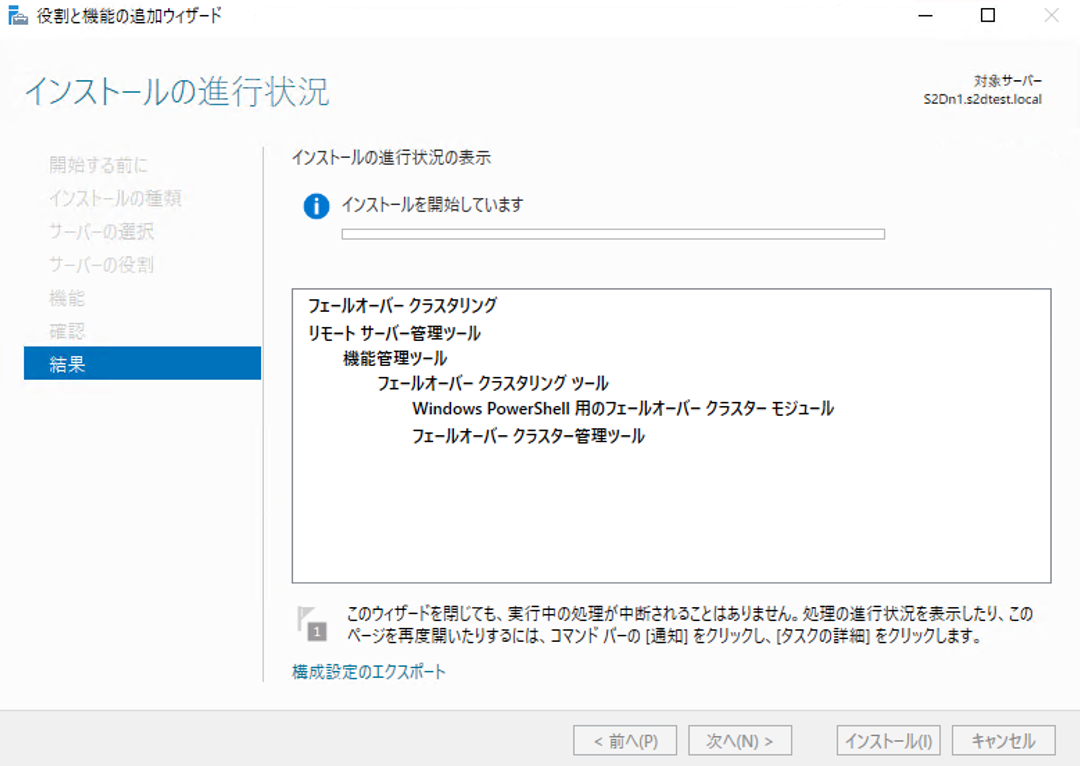Click the インストール button
1080x766 pixels.
pyautogui.click(x=888, y=740)
